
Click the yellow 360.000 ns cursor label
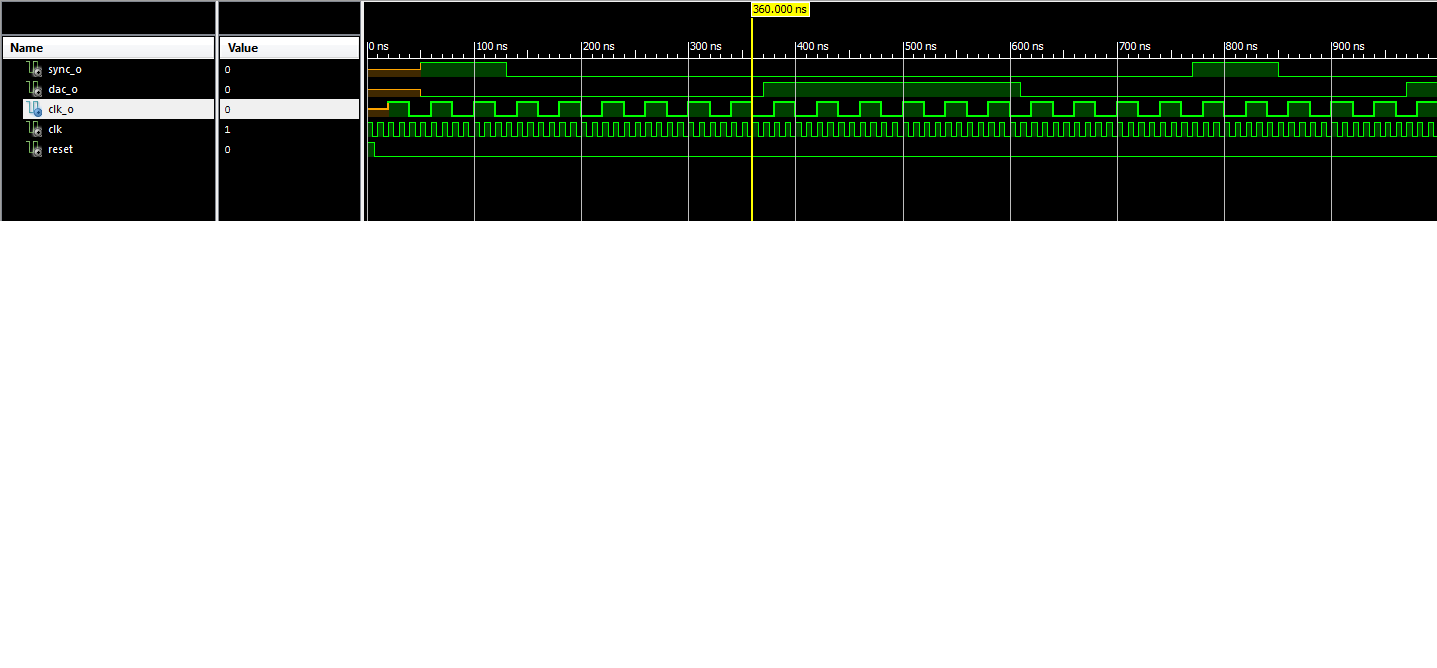coord(779,9)
